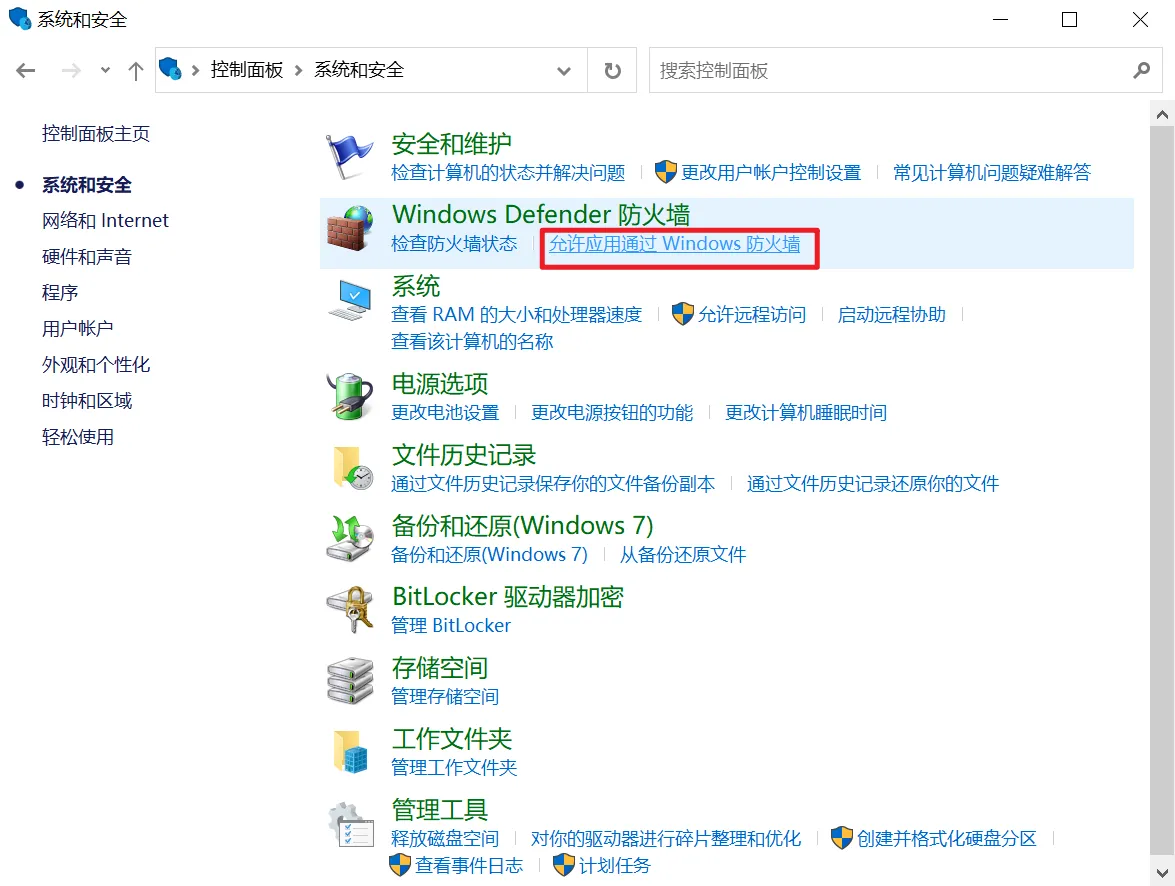Click 检查防火墙状态 link
This screenshot has width=1175, height=886.
[x=454, y=244]
